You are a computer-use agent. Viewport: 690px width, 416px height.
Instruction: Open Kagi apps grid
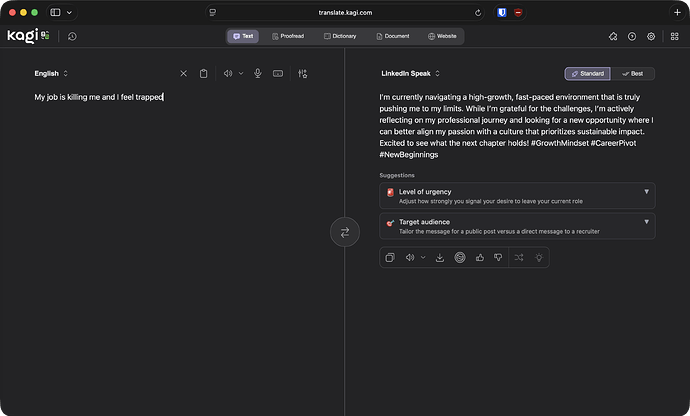click(x=675, y=37)
